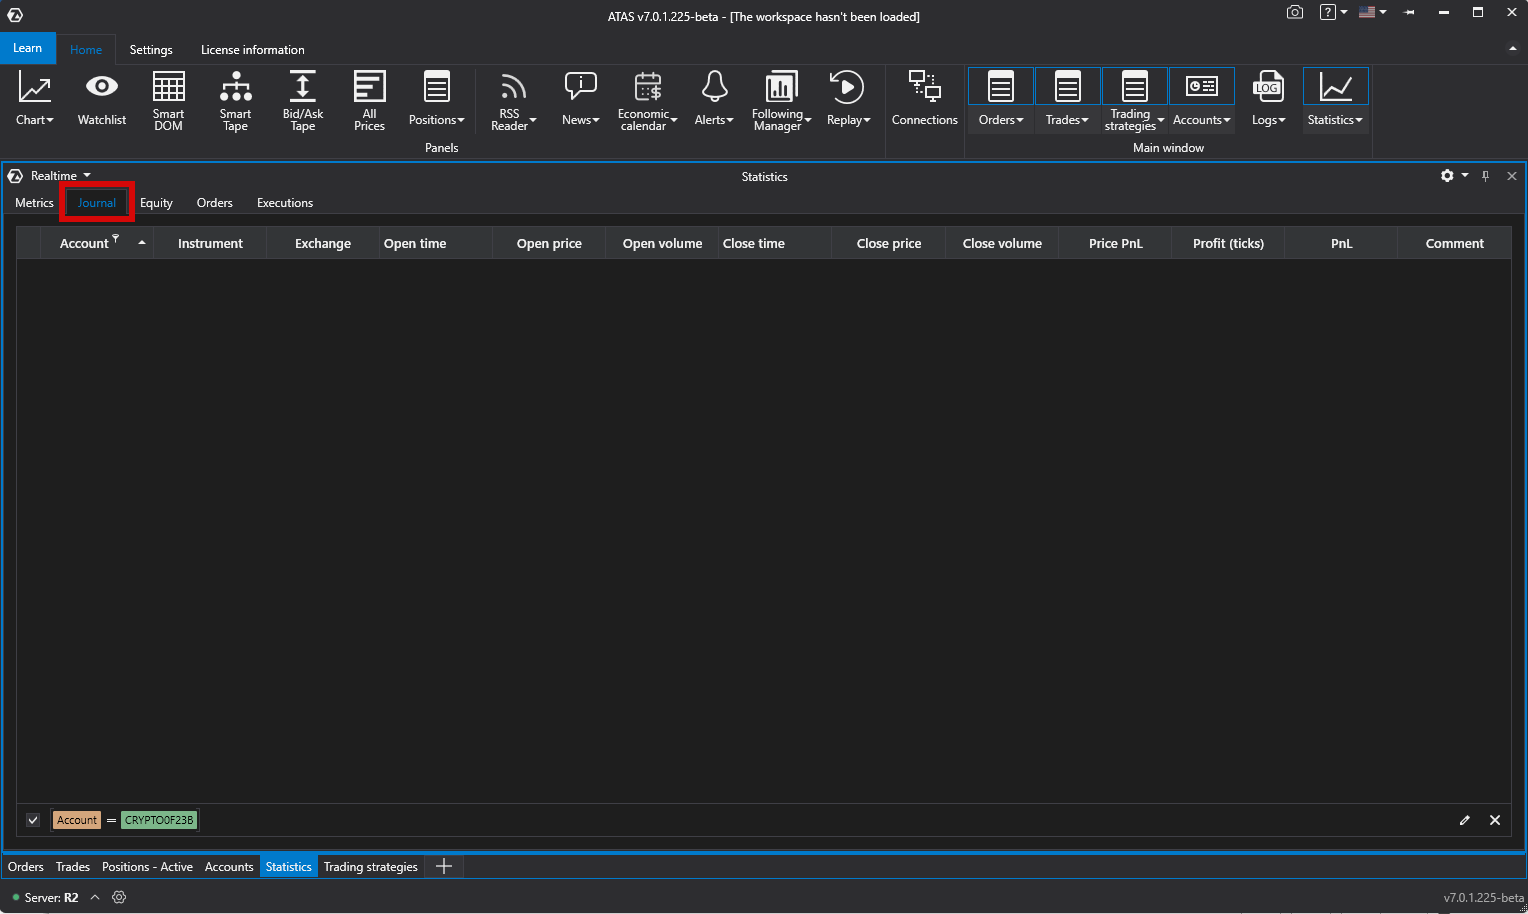Click the CRYPTO0F23B filter value
The height and width of the screenshot is (914, 1528).
coord(159,820)
